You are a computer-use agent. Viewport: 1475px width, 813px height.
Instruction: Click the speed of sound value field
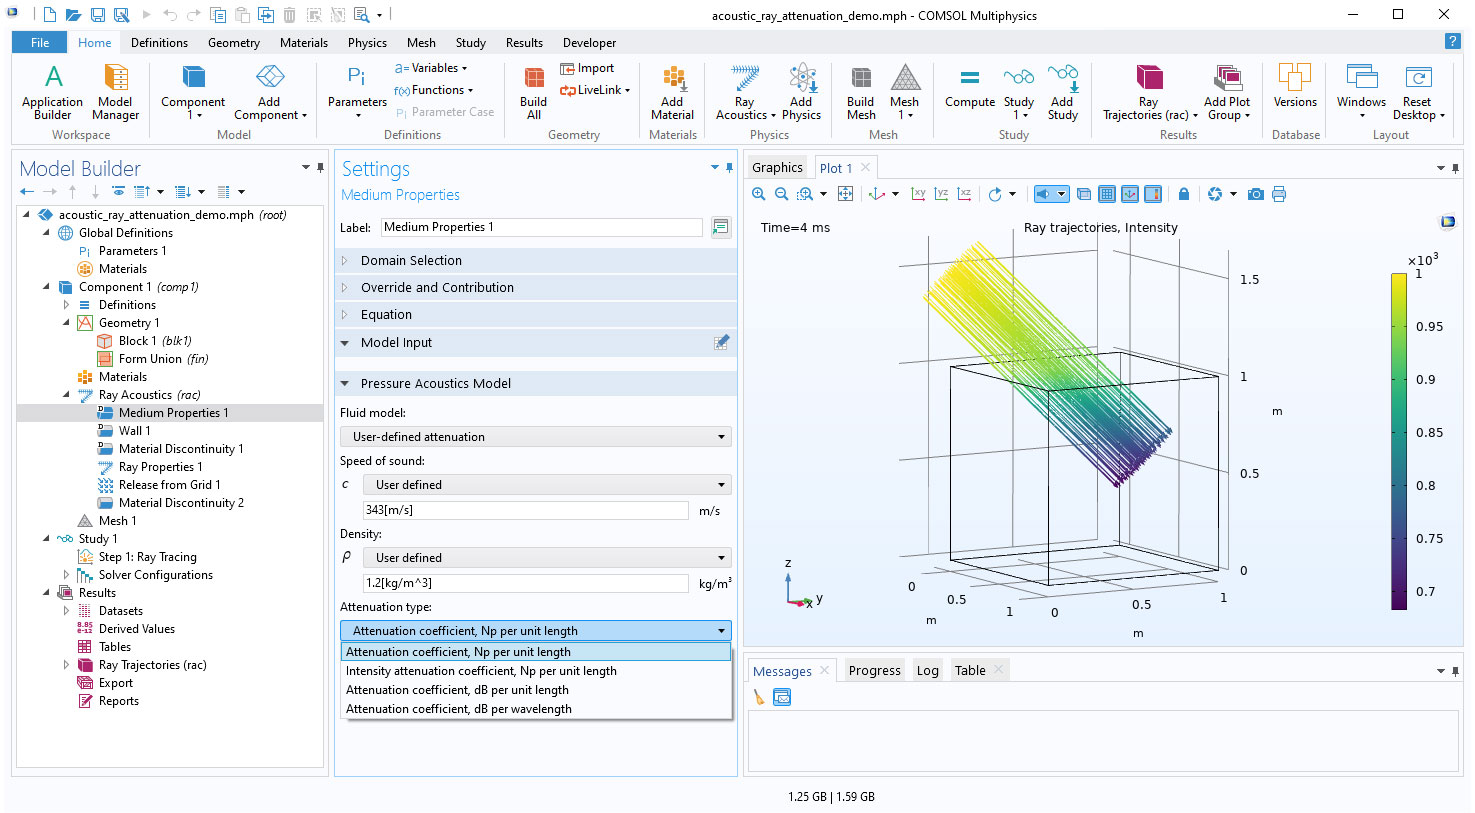tap(525, 510)
